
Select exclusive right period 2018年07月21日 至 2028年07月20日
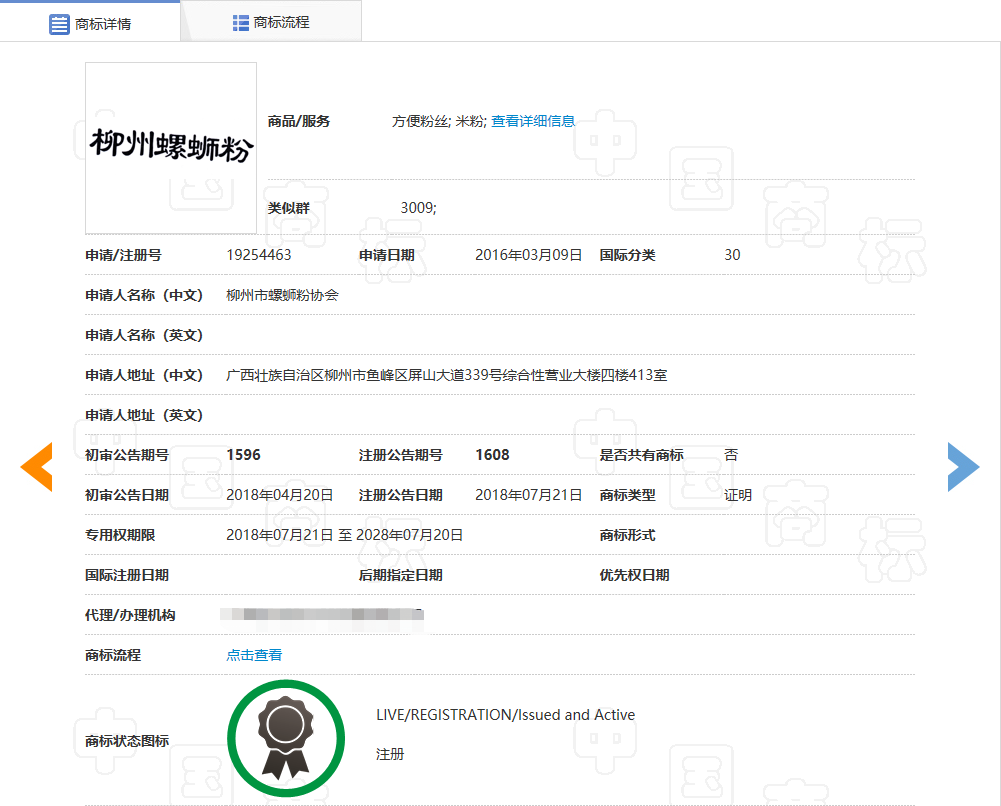pos(345,535)
